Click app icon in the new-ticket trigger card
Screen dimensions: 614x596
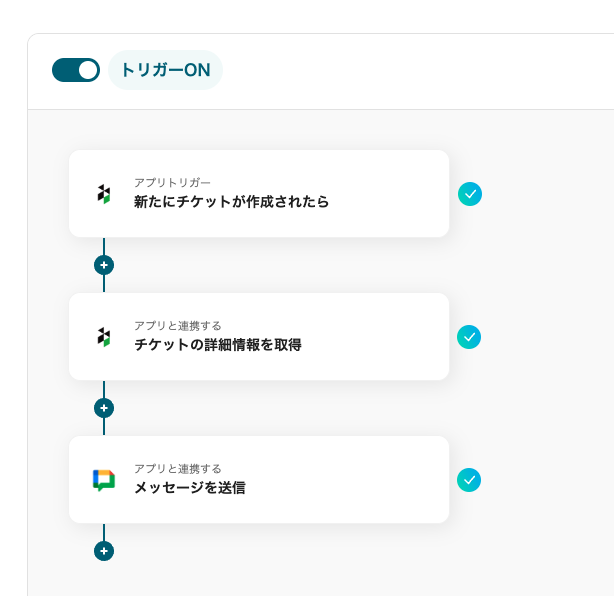(x=104, y=194)
